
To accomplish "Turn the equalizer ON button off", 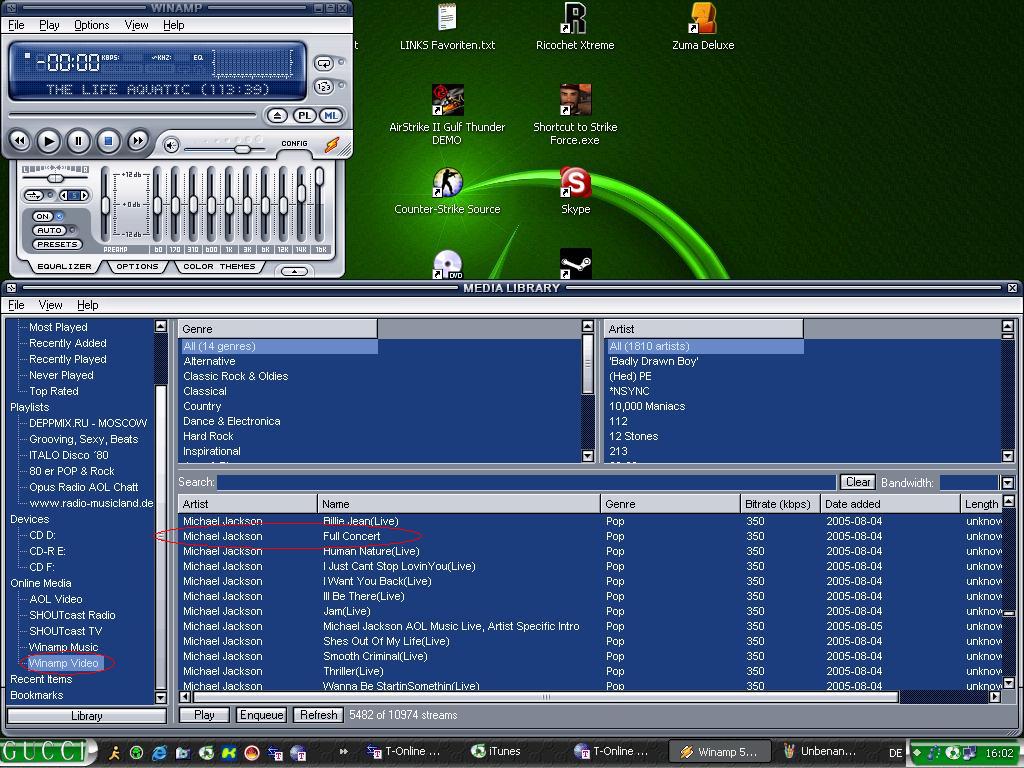I will 43,216.
